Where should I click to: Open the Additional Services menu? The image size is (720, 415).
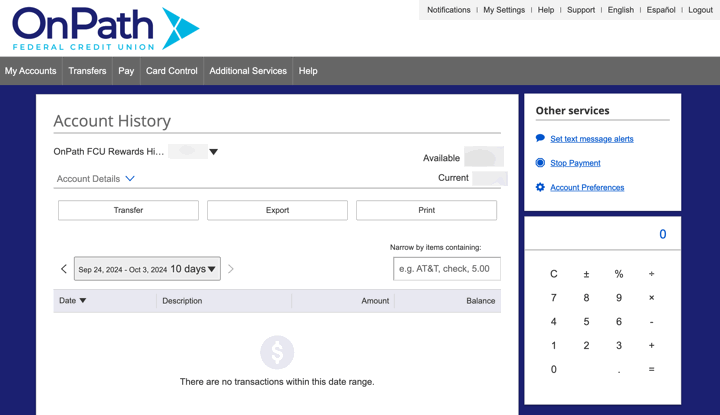pos(248,71)
